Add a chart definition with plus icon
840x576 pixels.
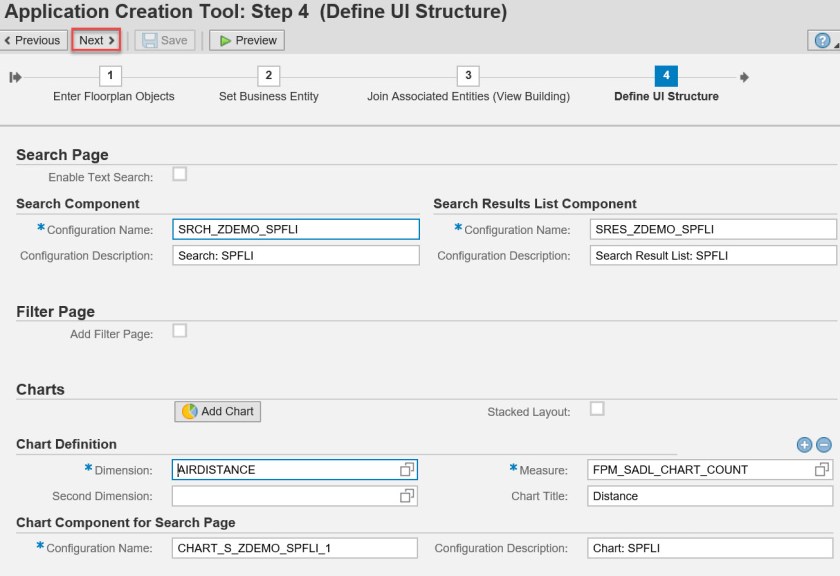click(x=804, y=445)
